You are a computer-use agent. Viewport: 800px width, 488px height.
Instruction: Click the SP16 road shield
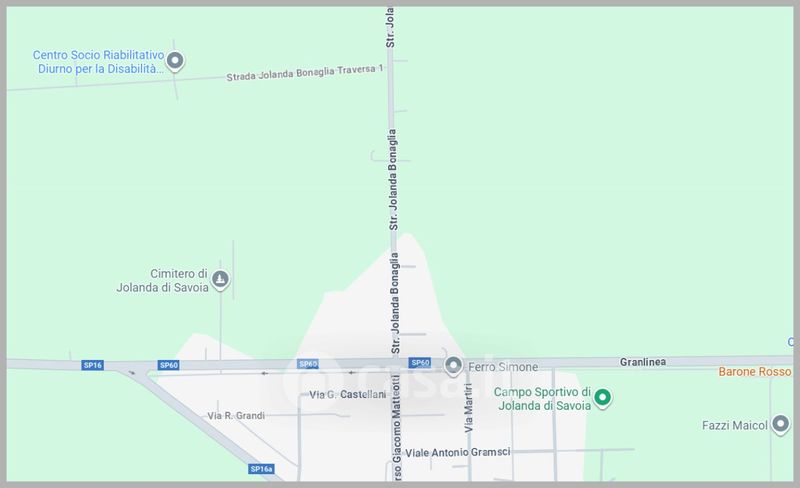pos(92,365)
